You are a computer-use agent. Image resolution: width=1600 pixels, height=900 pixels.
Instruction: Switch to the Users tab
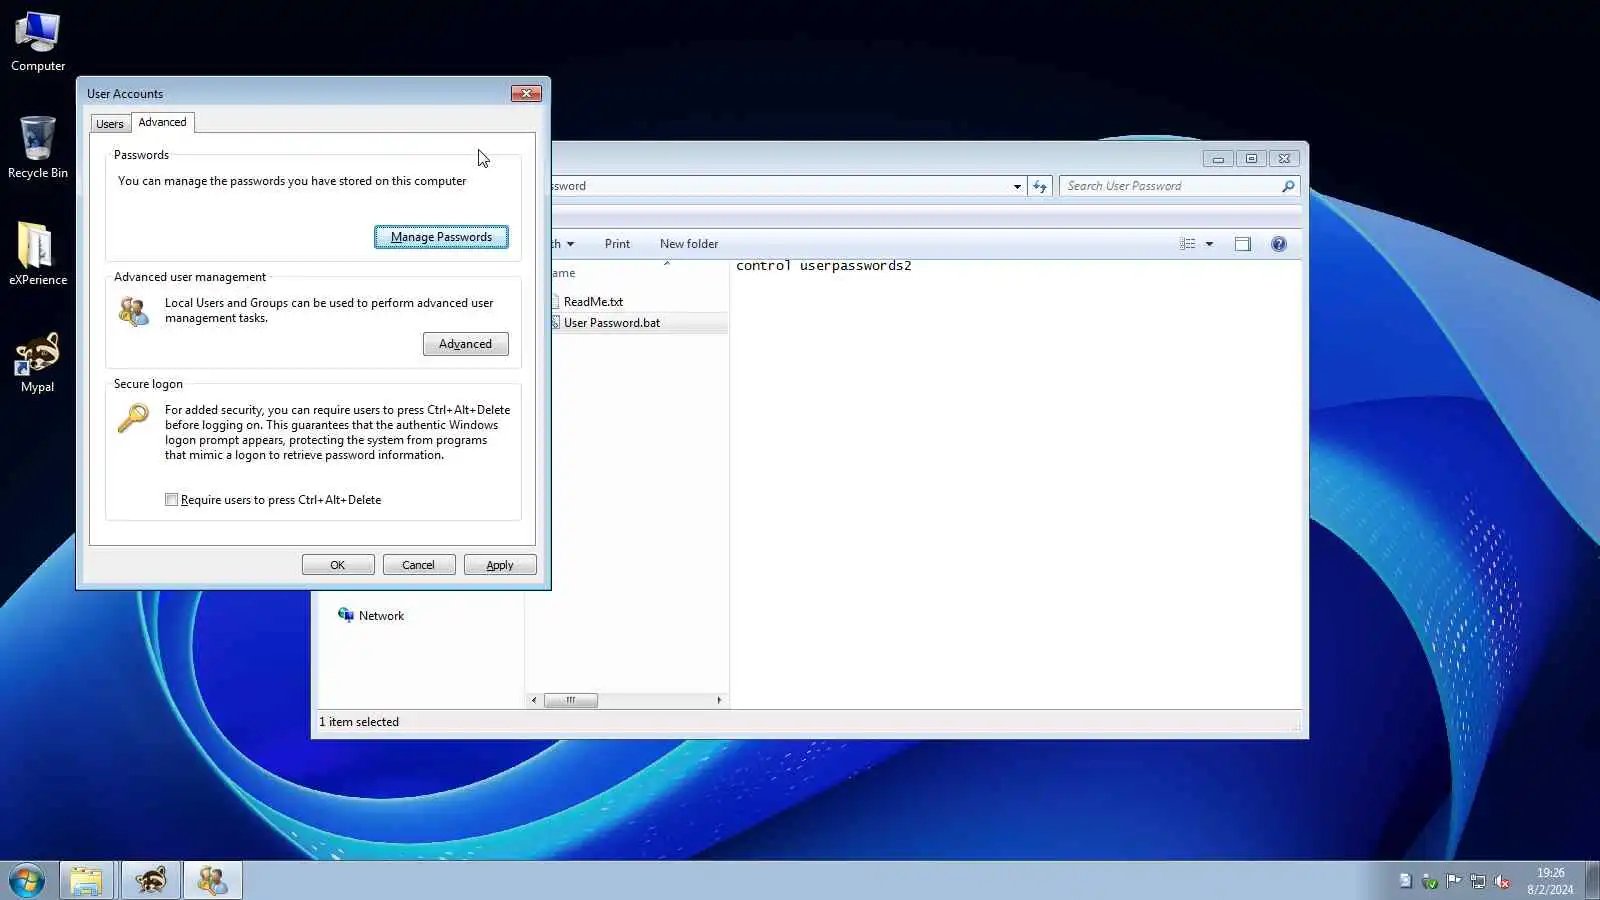click(110, 124)
